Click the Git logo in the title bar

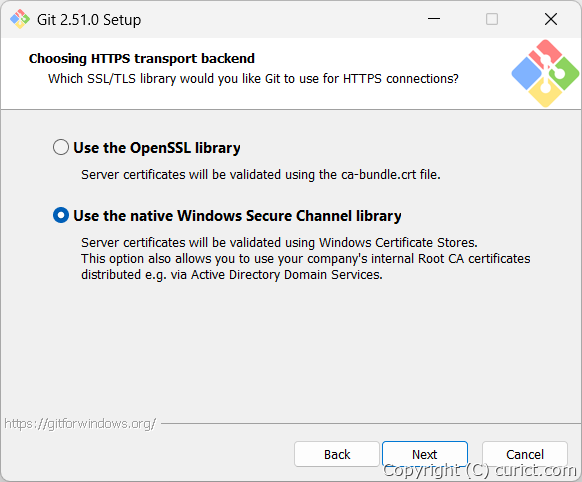[x=20, y=19]
